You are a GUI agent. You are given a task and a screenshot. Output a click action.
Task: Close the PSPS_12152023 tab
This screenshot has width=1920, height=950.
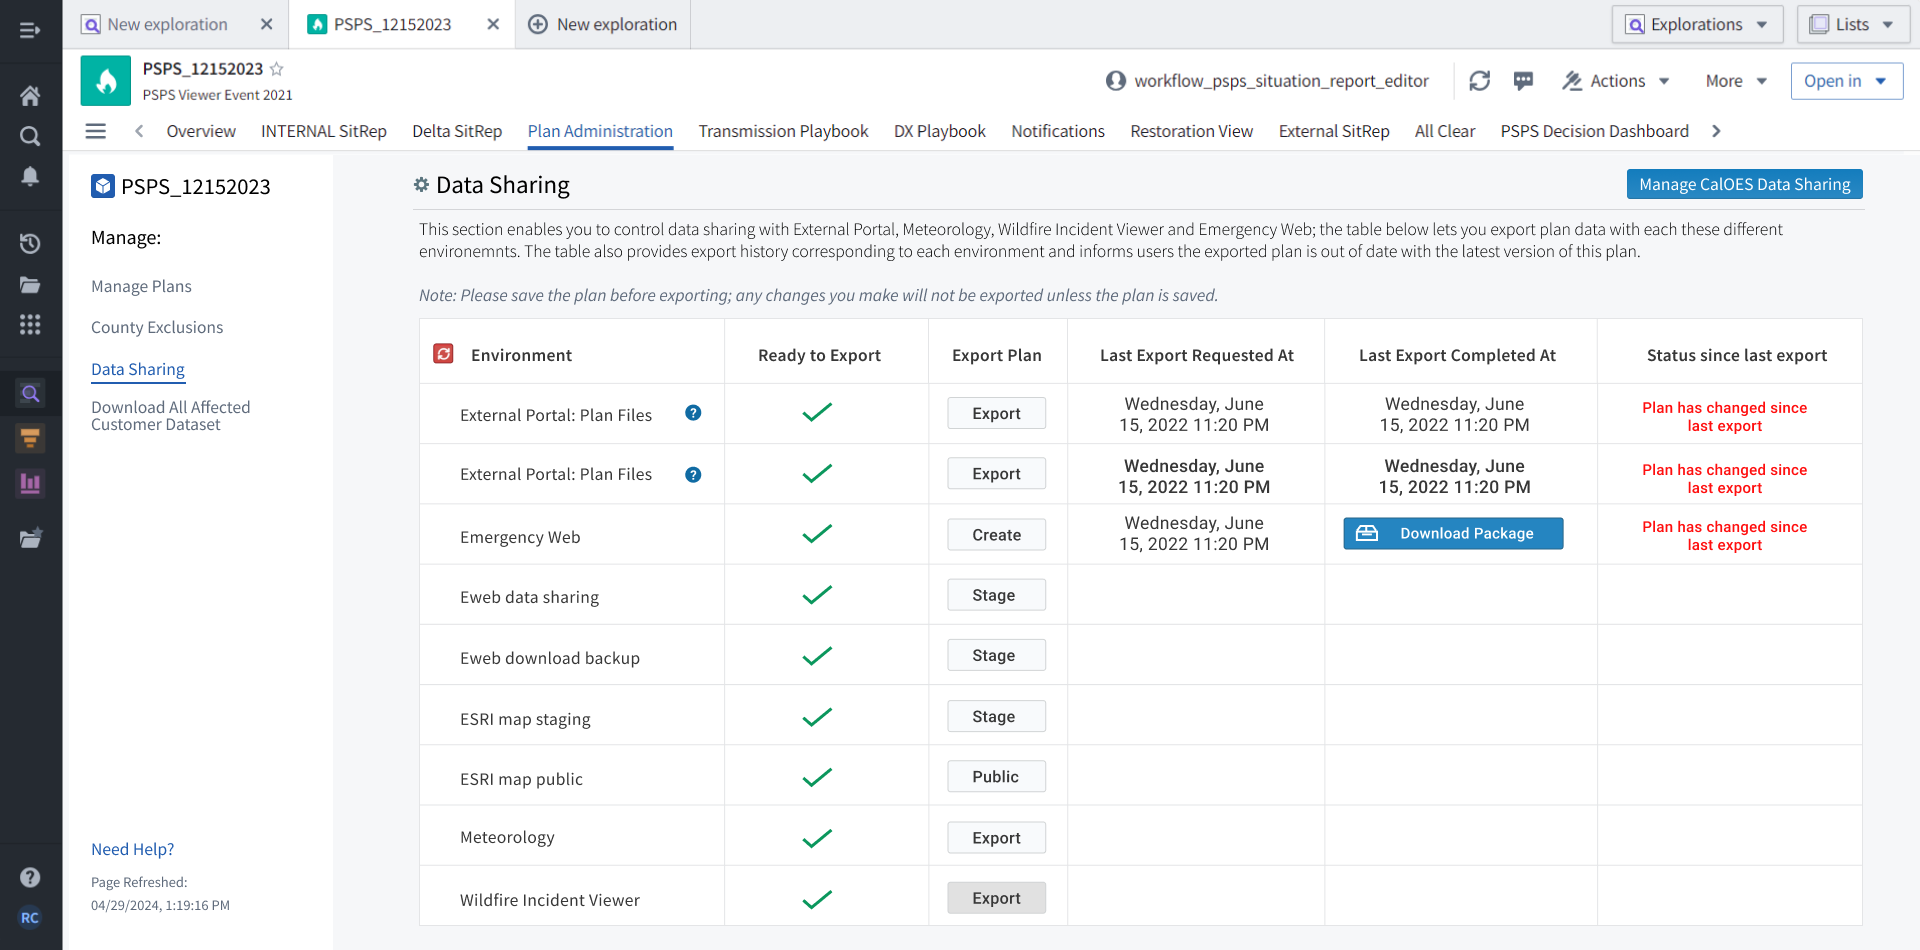493,24
